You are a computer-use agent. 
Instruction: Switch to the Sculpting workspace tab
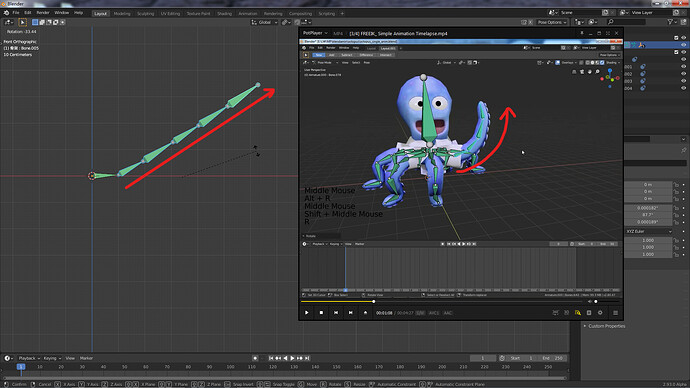(x=145, y=14)
